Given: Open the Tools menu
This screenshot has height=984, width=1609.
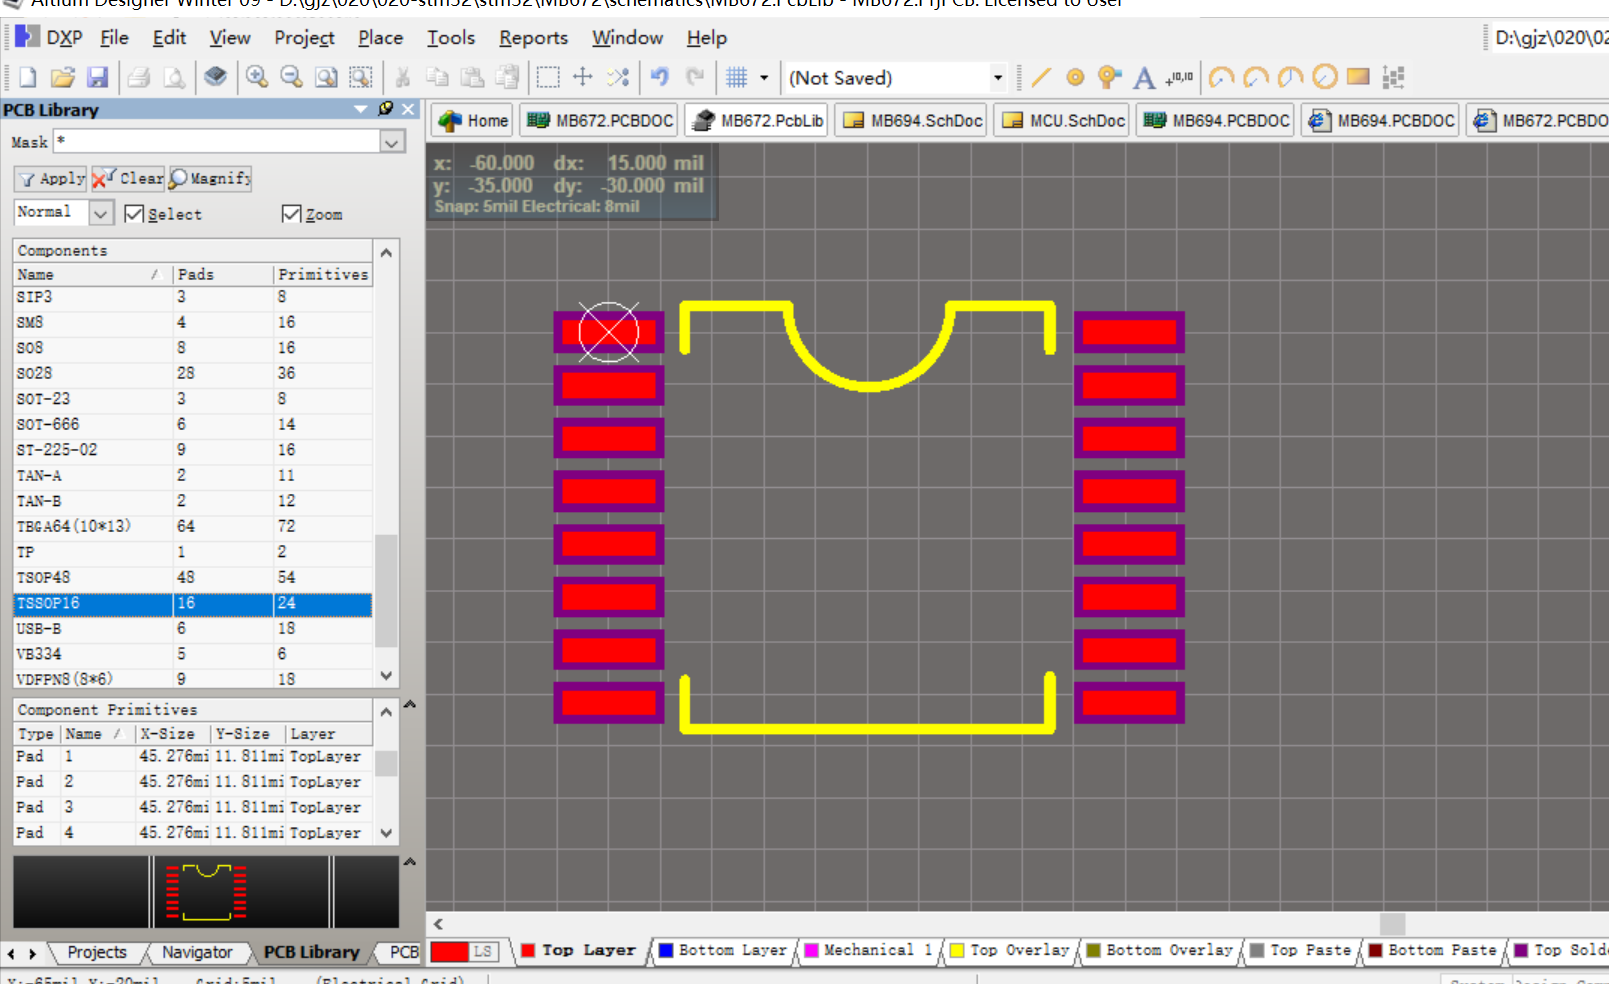Looking at the screenshot, I should point(451,38).
